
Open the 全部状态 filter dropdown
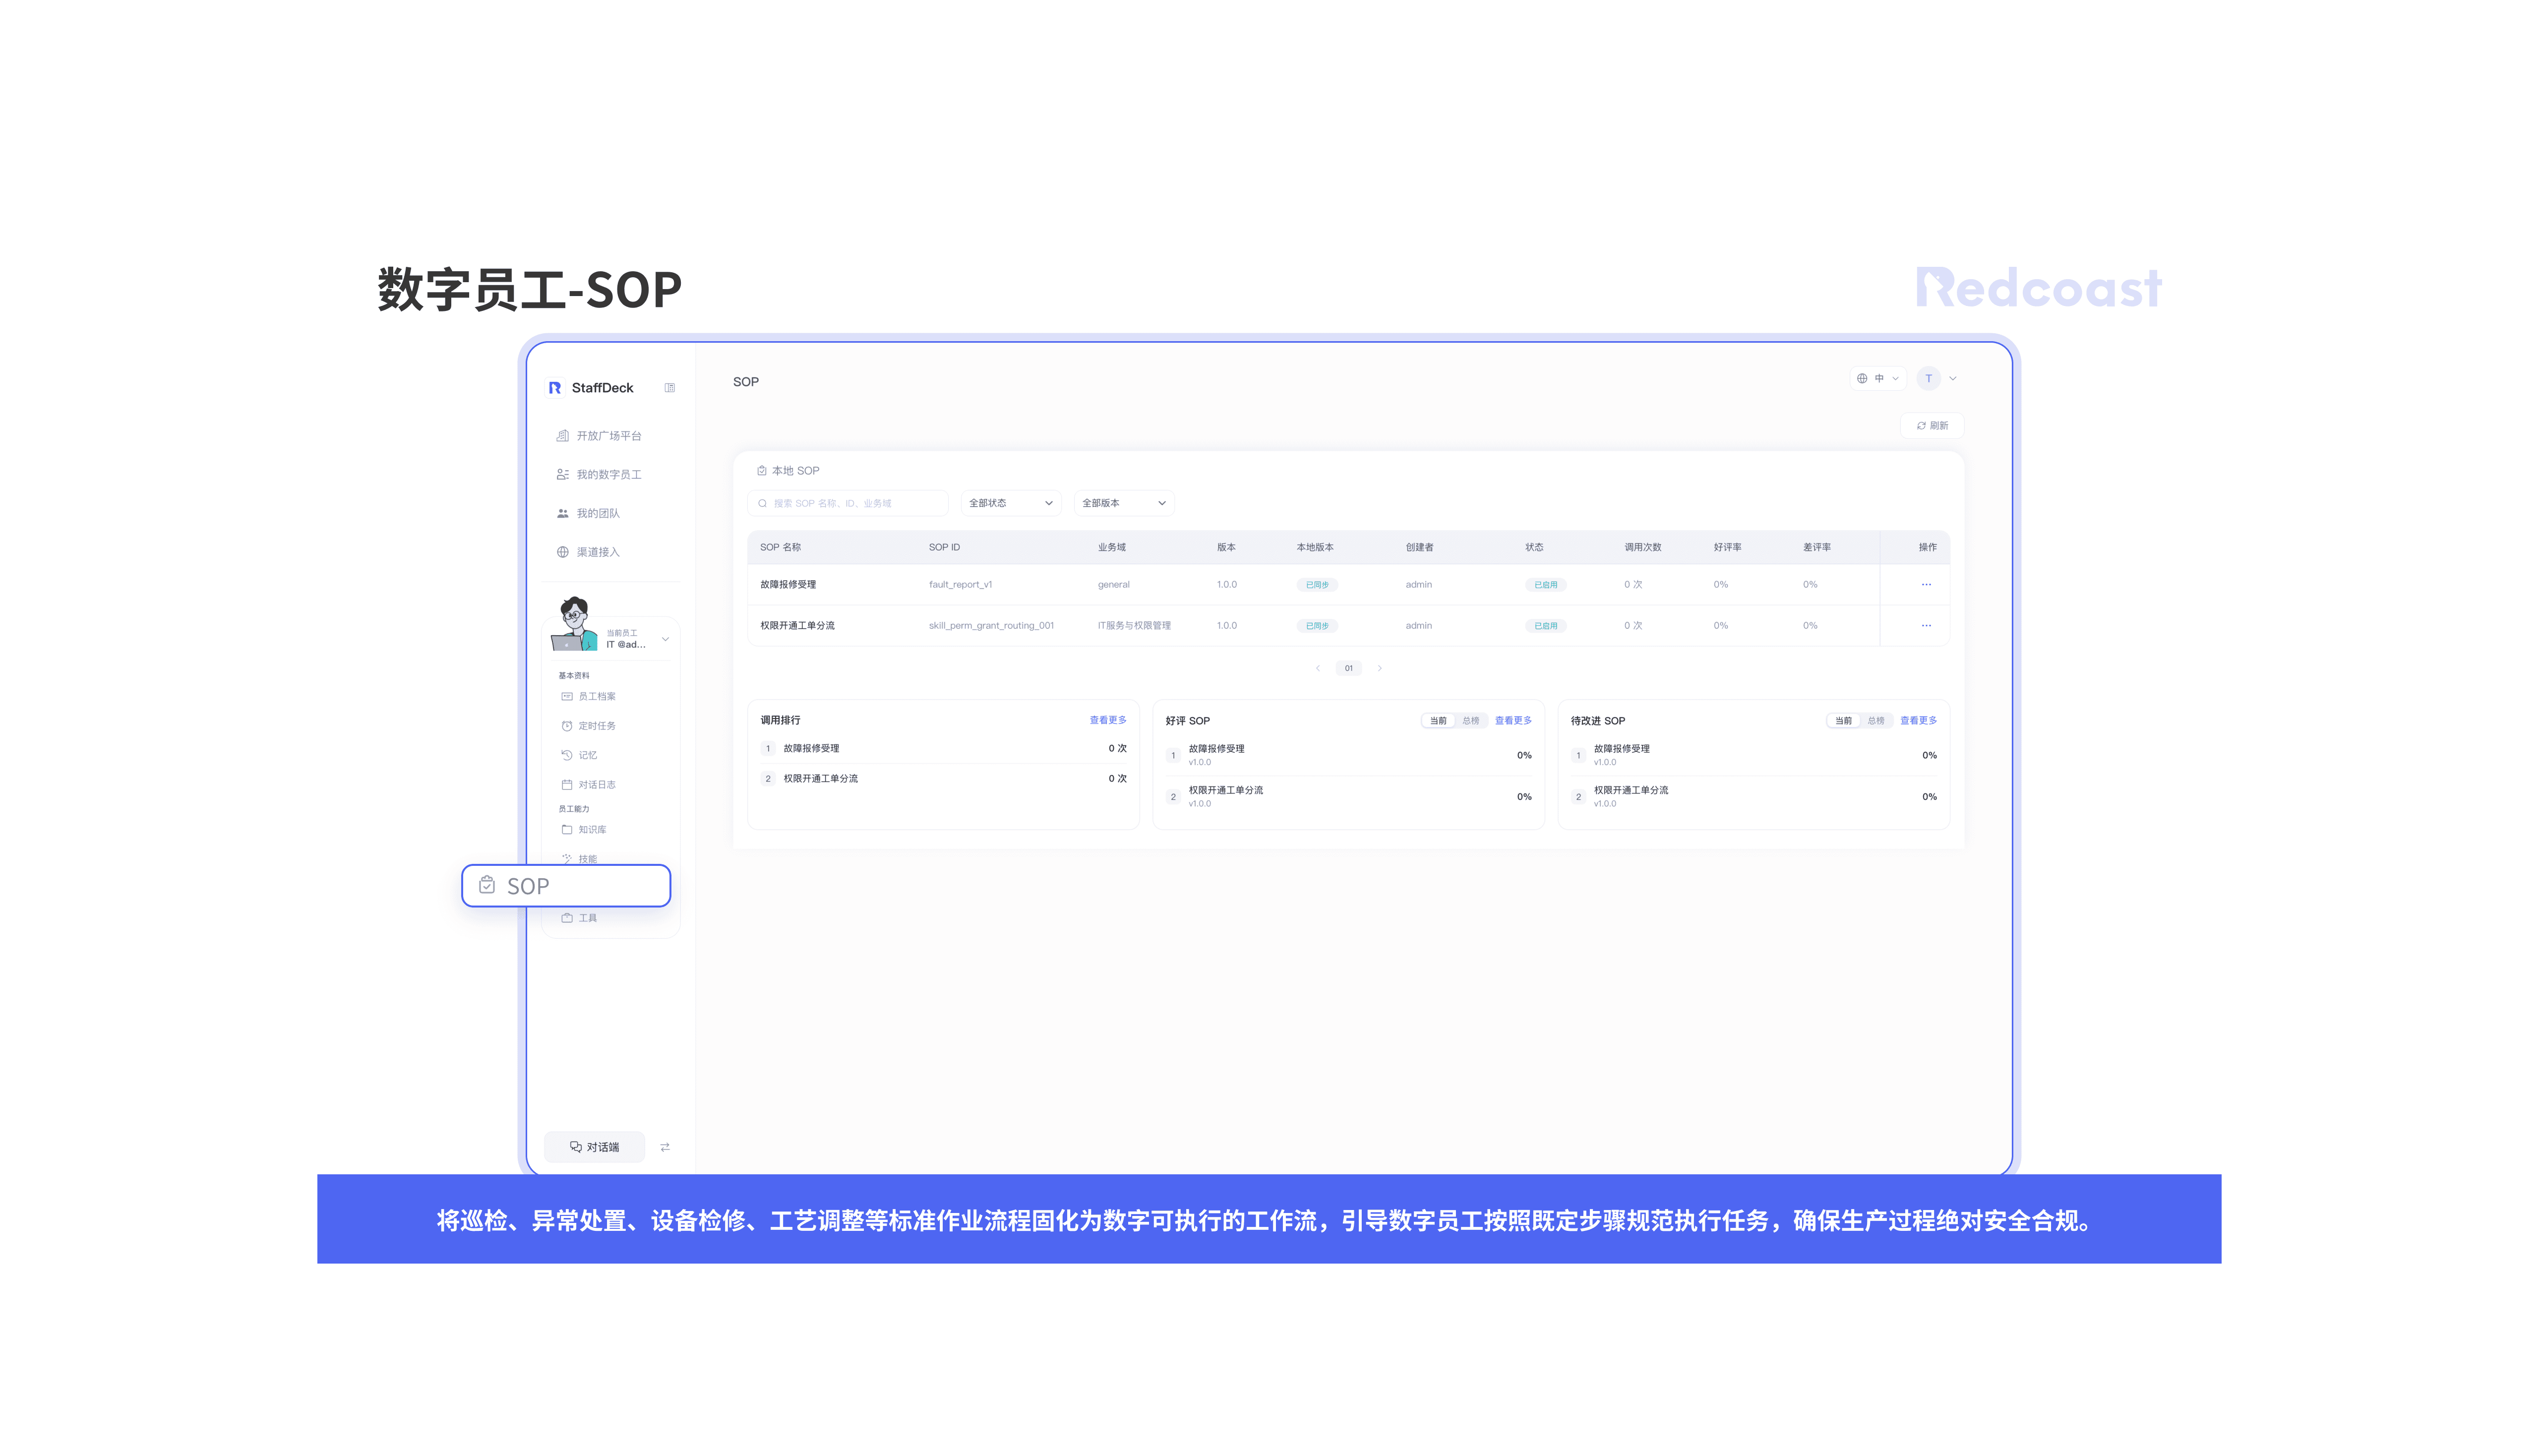tap(1010, 504)
